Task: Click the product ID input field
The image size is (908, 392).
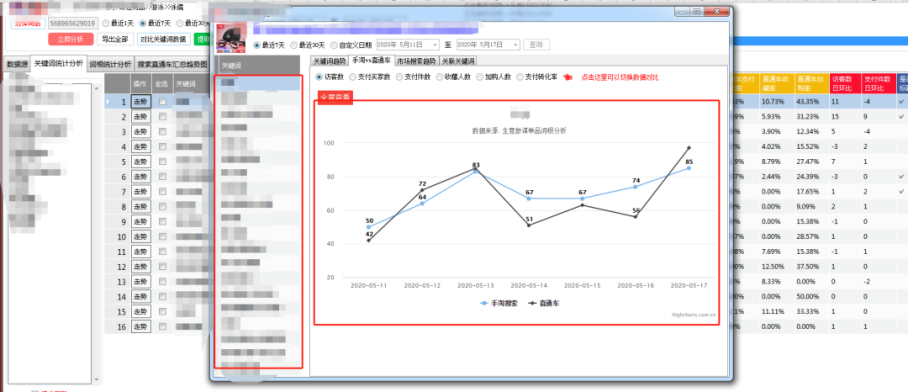Action: (x=72, y=23)
